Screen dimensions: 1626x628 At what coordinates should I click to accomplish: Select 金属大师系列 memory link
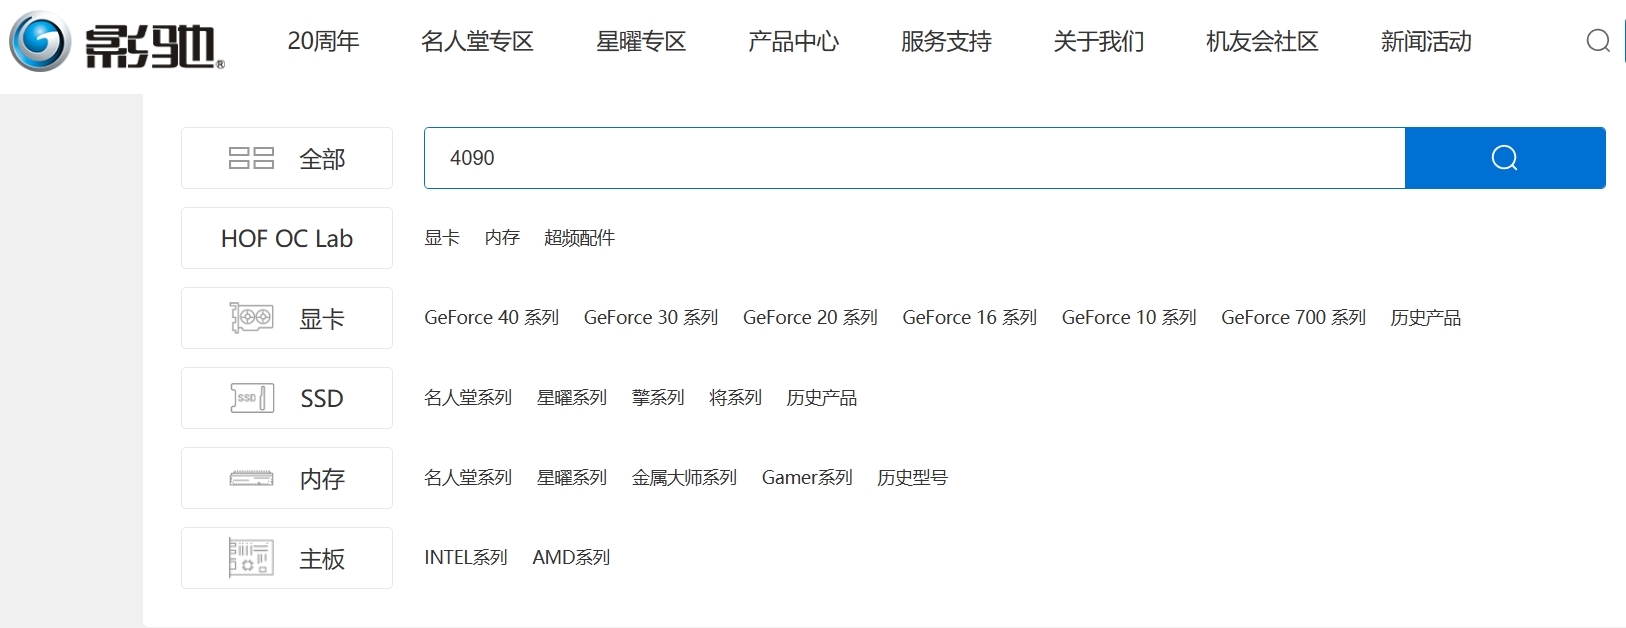coord(684,477)
